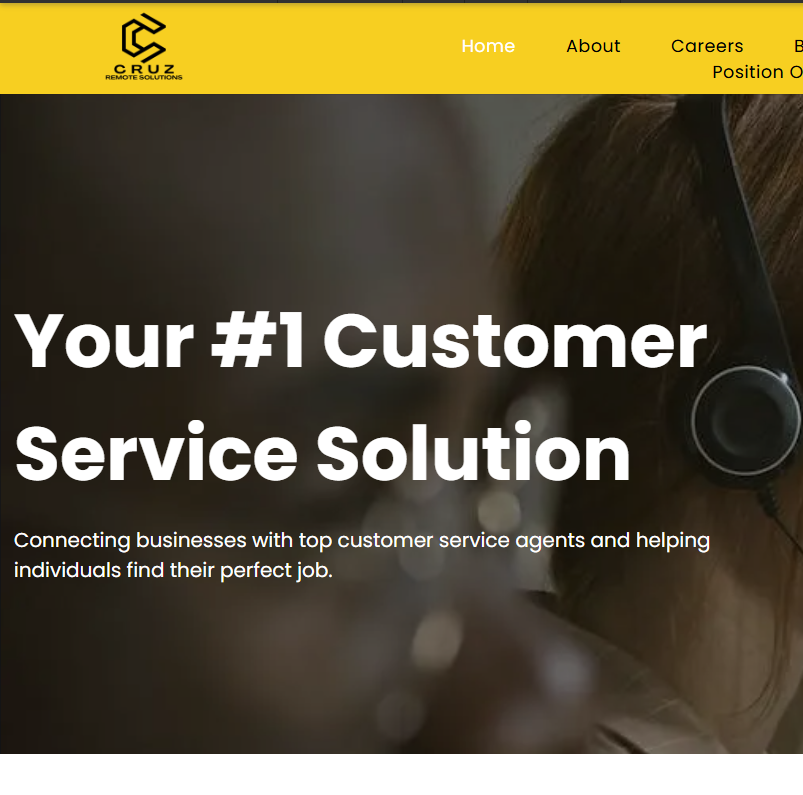Open the Careers page
The height and width of the screenshot is (795, 803).
click(707, 46)
